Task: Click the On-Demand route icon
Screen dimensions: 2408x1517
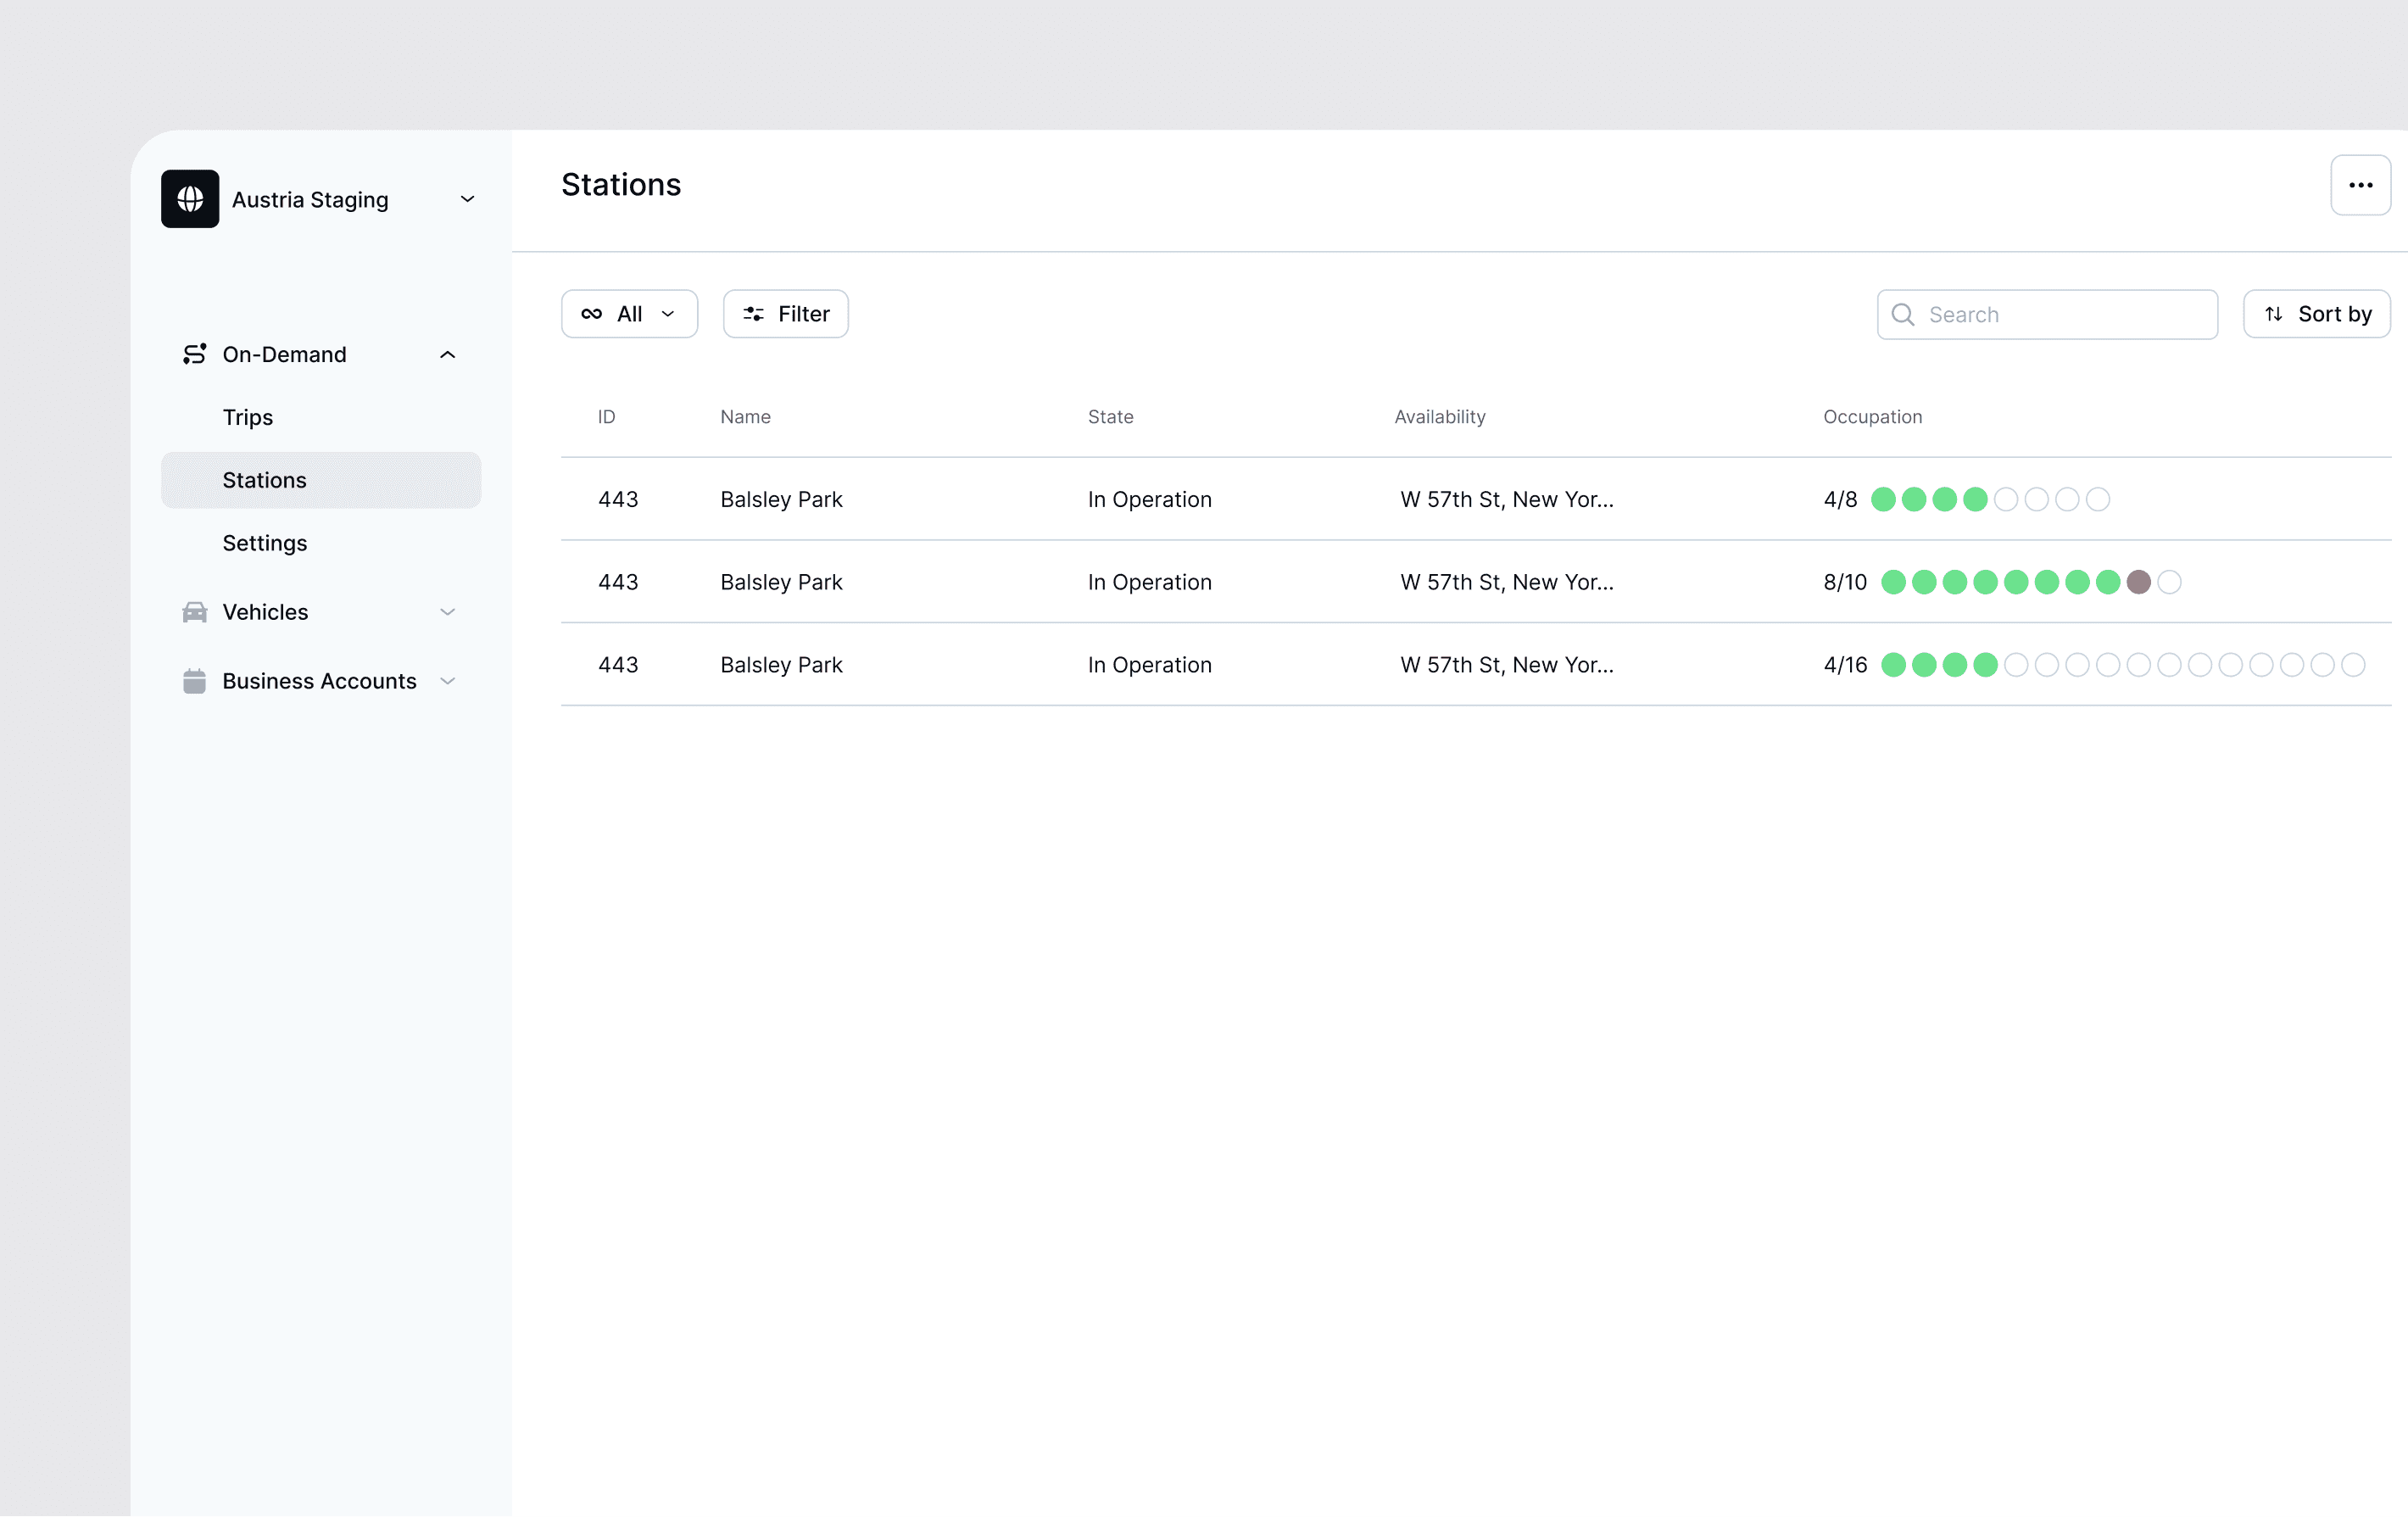Action: tap(194, 354)
